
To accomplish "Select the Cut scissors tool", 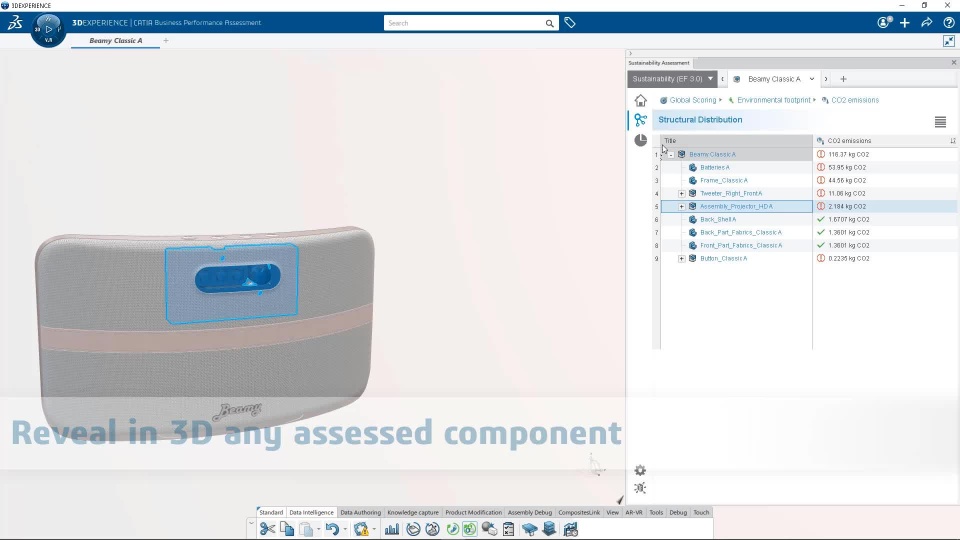I will pyautogui.click(x=267, y=529).
